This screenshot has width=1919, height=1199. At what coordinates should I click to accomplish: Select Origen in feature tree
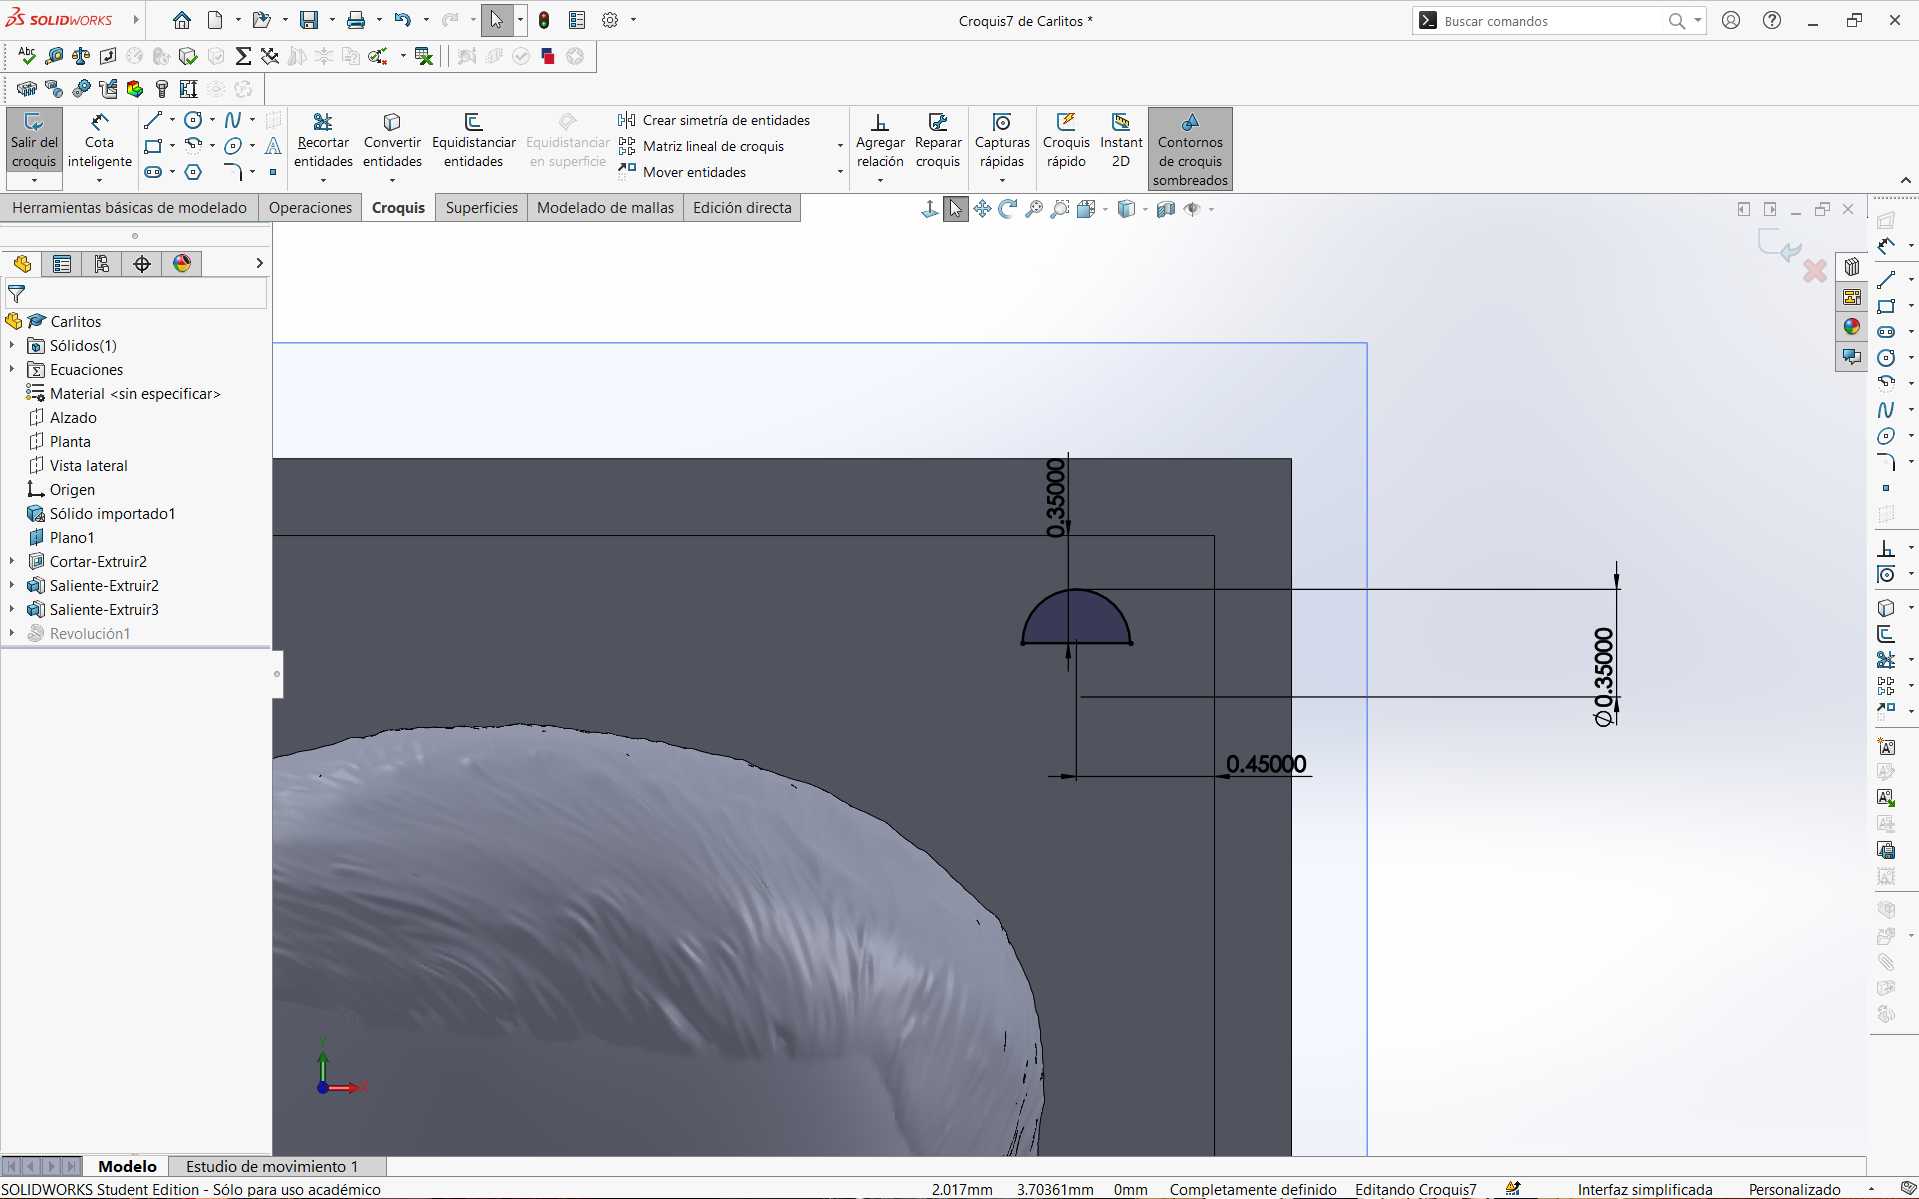point(72,489)
